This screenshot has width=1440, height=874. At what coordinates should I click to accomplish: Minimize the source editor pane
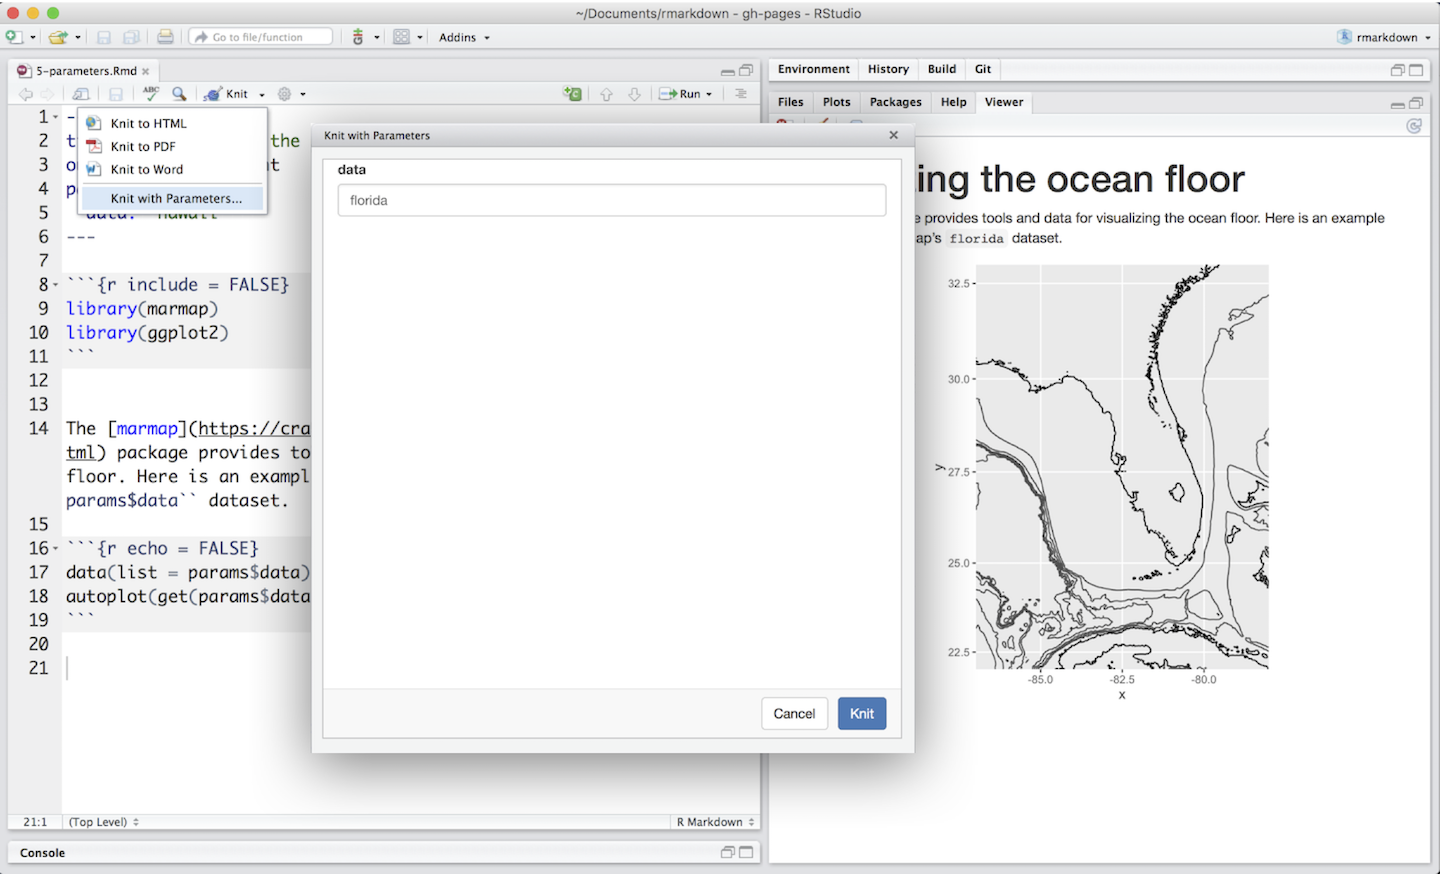tap(728, 71)
